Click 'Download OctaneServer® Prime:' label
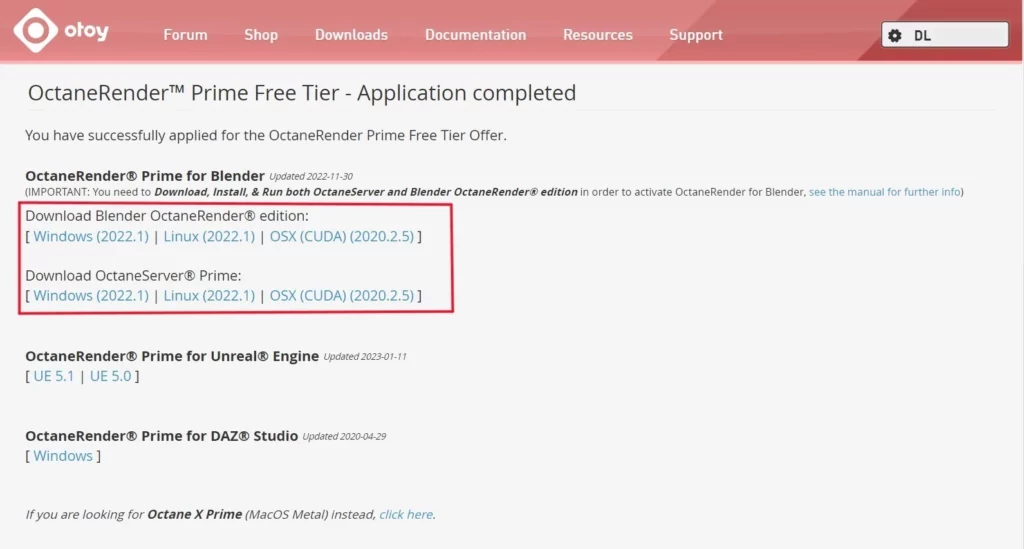The image size is (1024, 549). point(133,275)
